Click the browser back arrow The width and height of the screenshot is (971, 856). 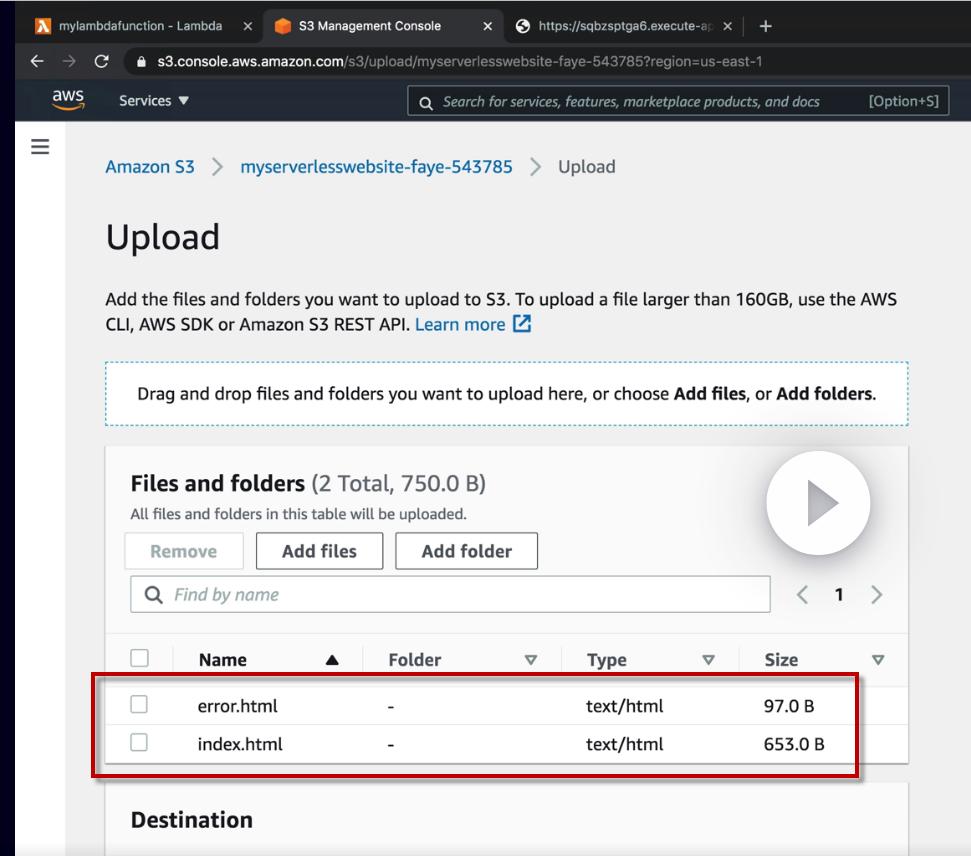(x=37, y=62)
